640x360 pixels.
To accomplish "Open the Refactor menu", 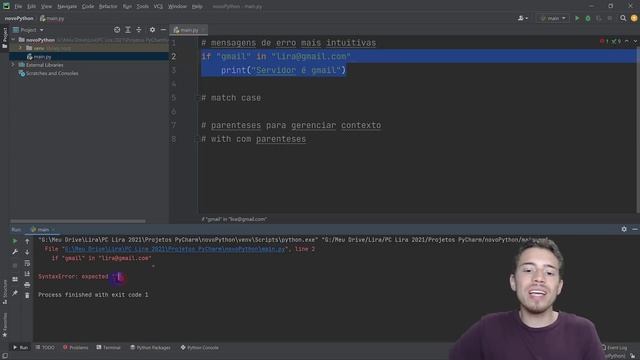I will coord(108,7).
